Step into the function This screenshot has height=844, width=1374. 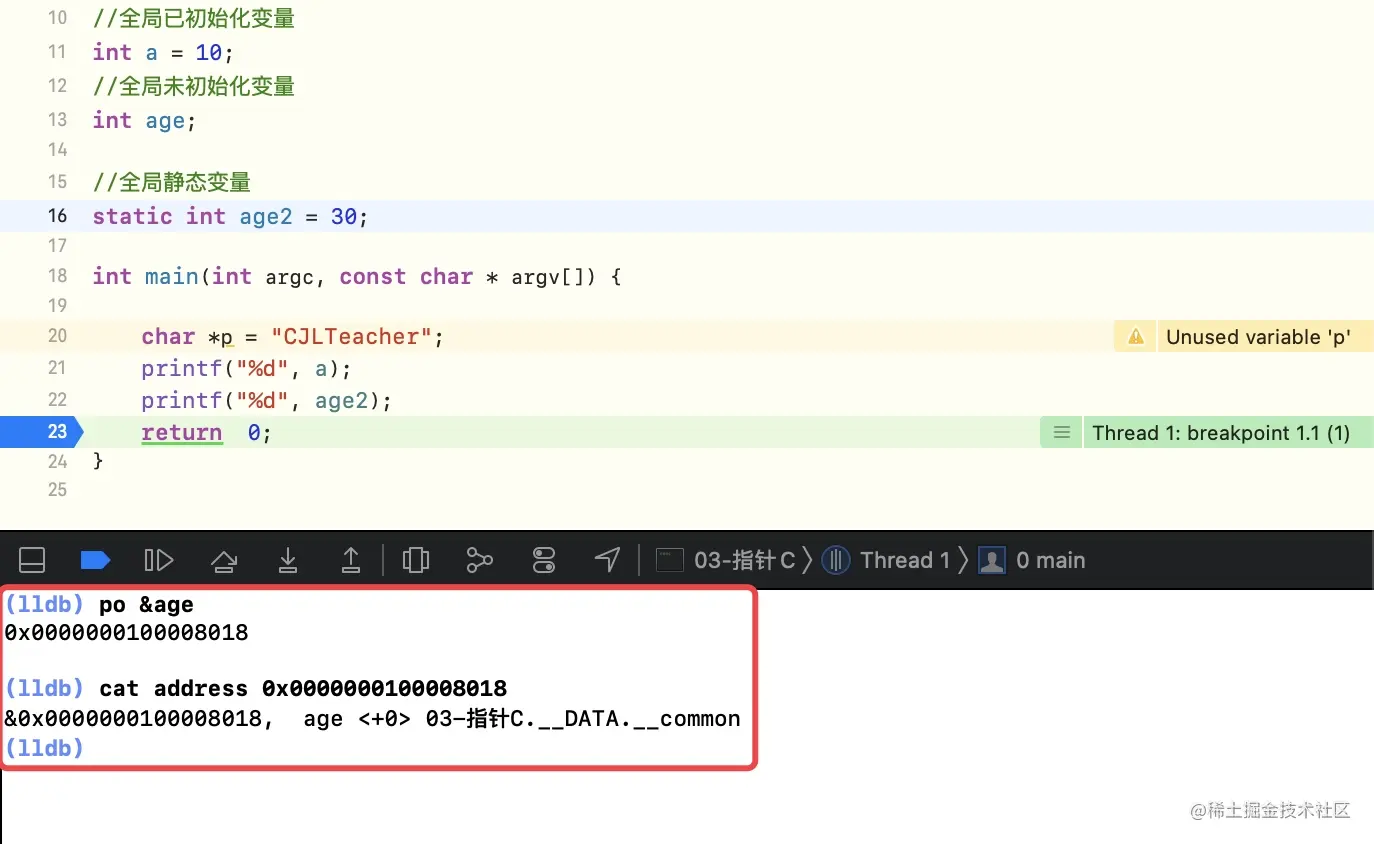[288, 560]
